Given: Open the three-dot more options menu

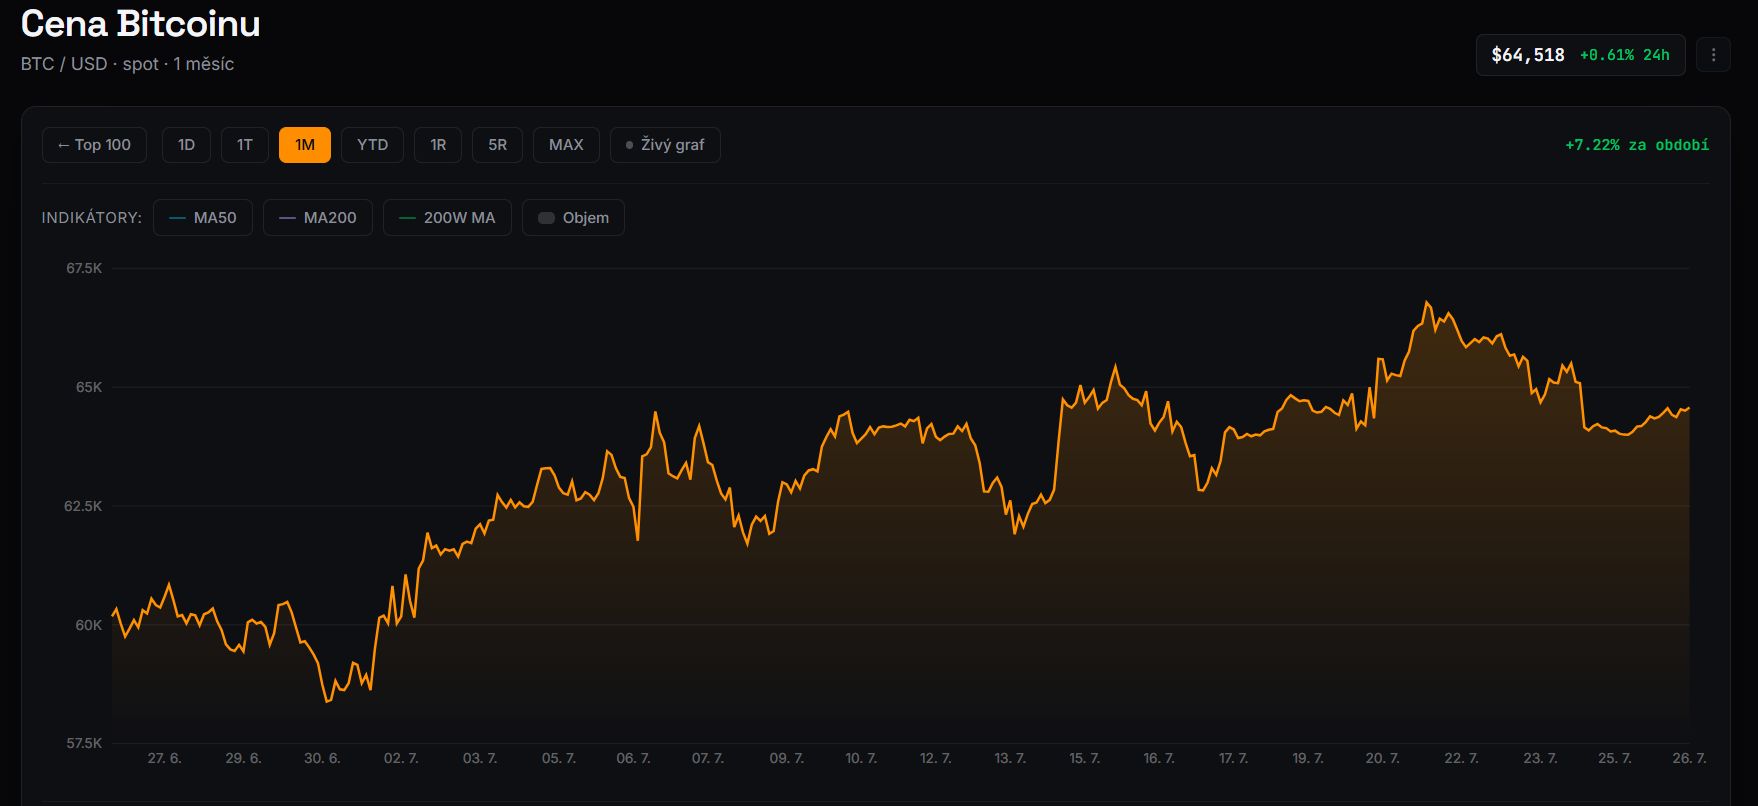Looking at the screenshot, I should tap(1713, 55).
